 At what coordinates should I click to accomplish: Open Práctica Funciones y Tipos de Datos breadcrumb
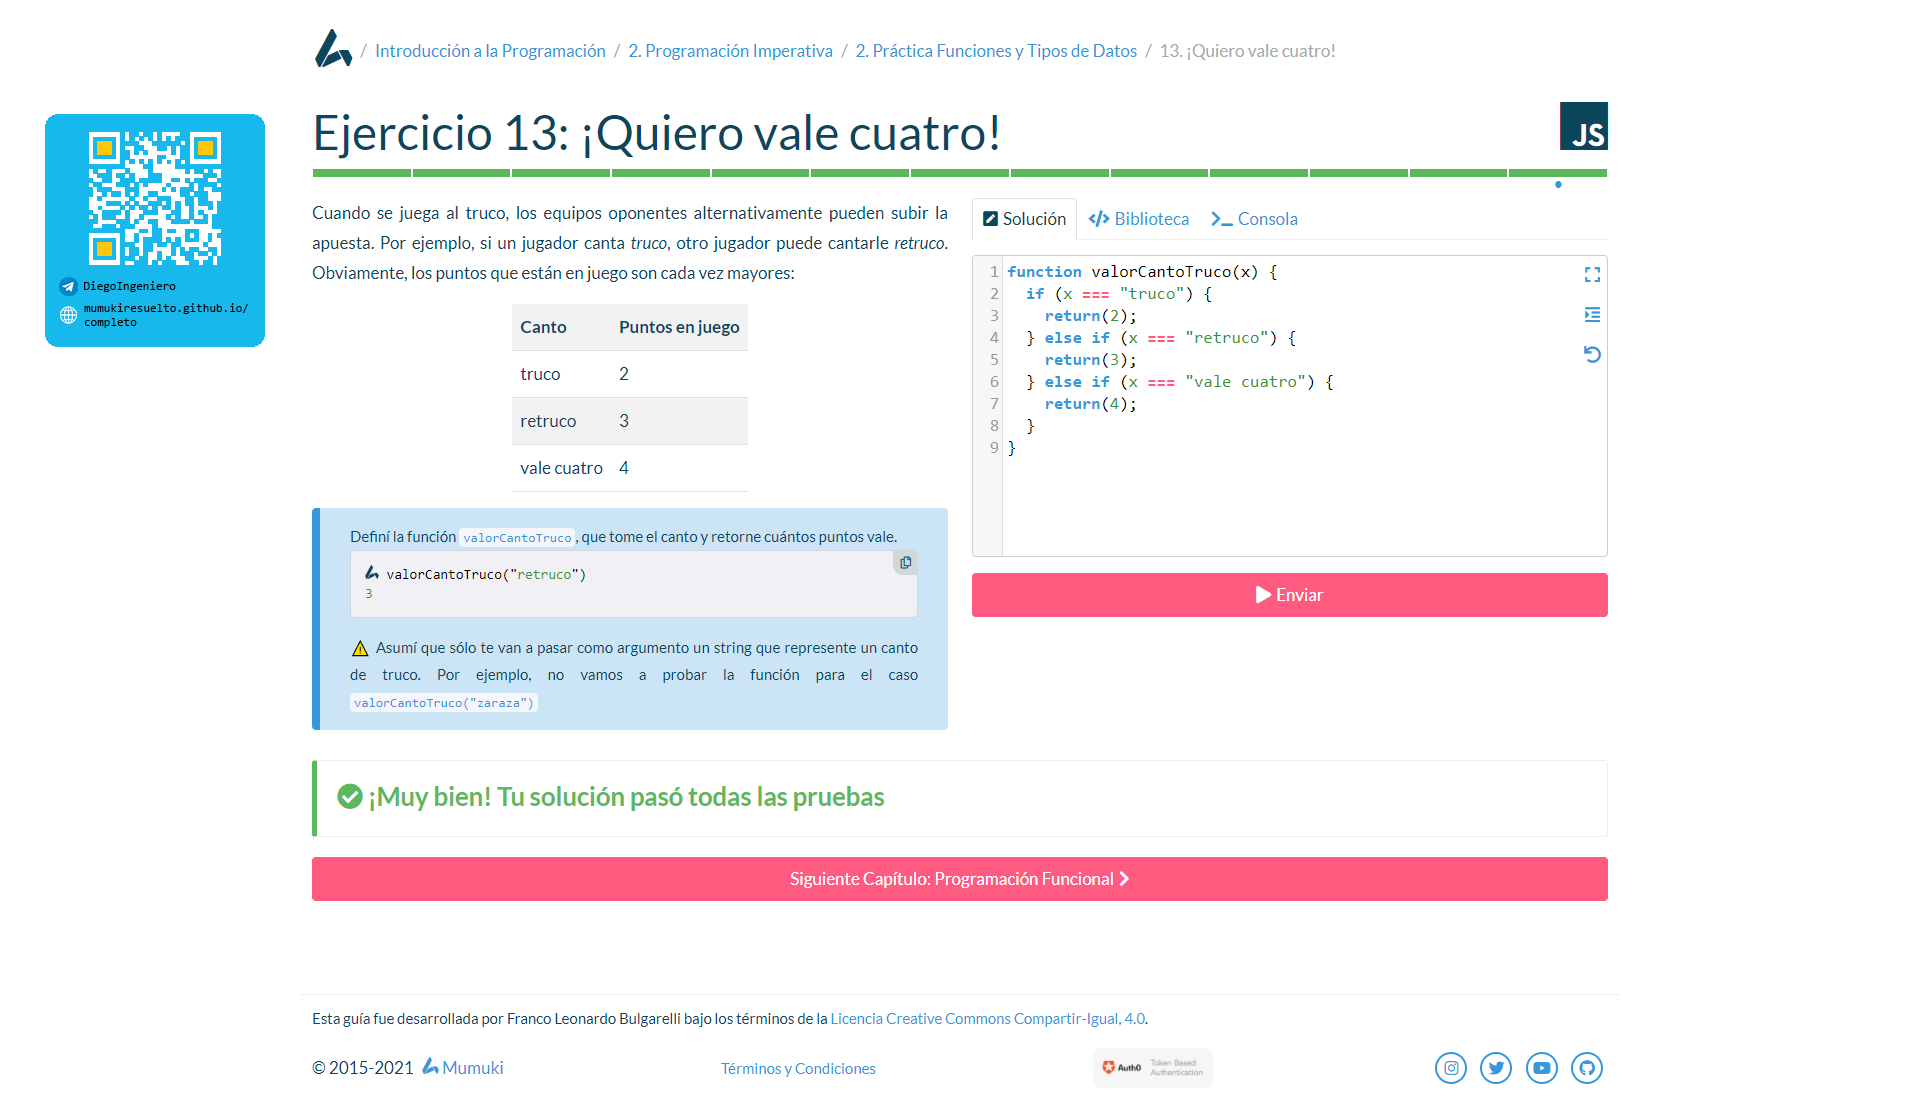996,51
